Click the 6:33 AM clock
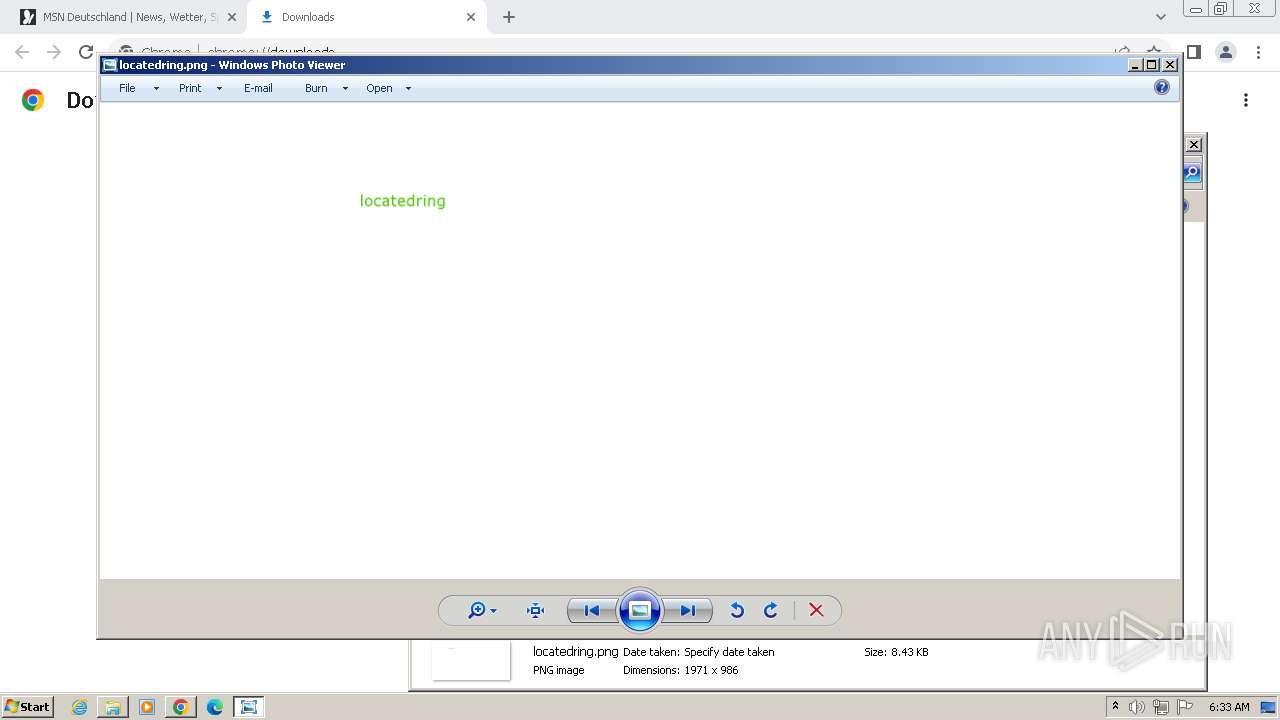Screen dimensions: 1280x720 [x=1229, y=707]
